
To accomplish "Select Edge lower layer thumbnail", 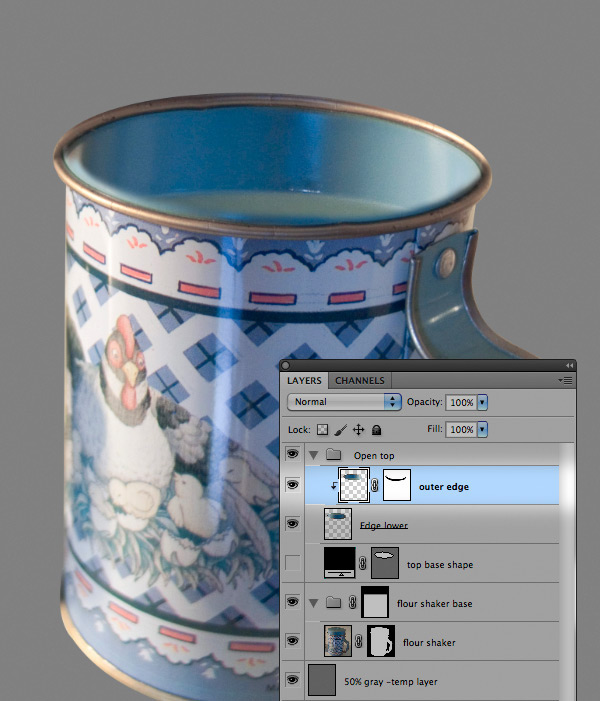I will tap(338, 524).
